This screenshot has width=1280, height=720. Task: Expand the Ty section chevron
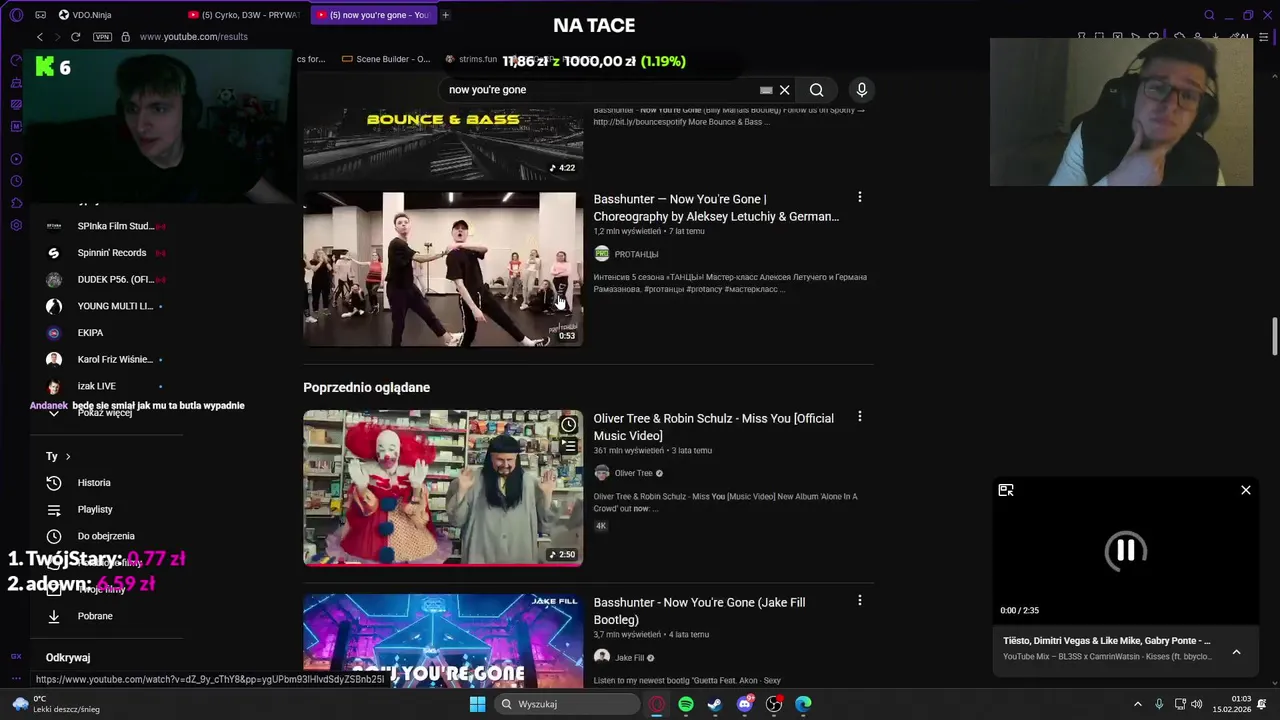tap(68, 457)
